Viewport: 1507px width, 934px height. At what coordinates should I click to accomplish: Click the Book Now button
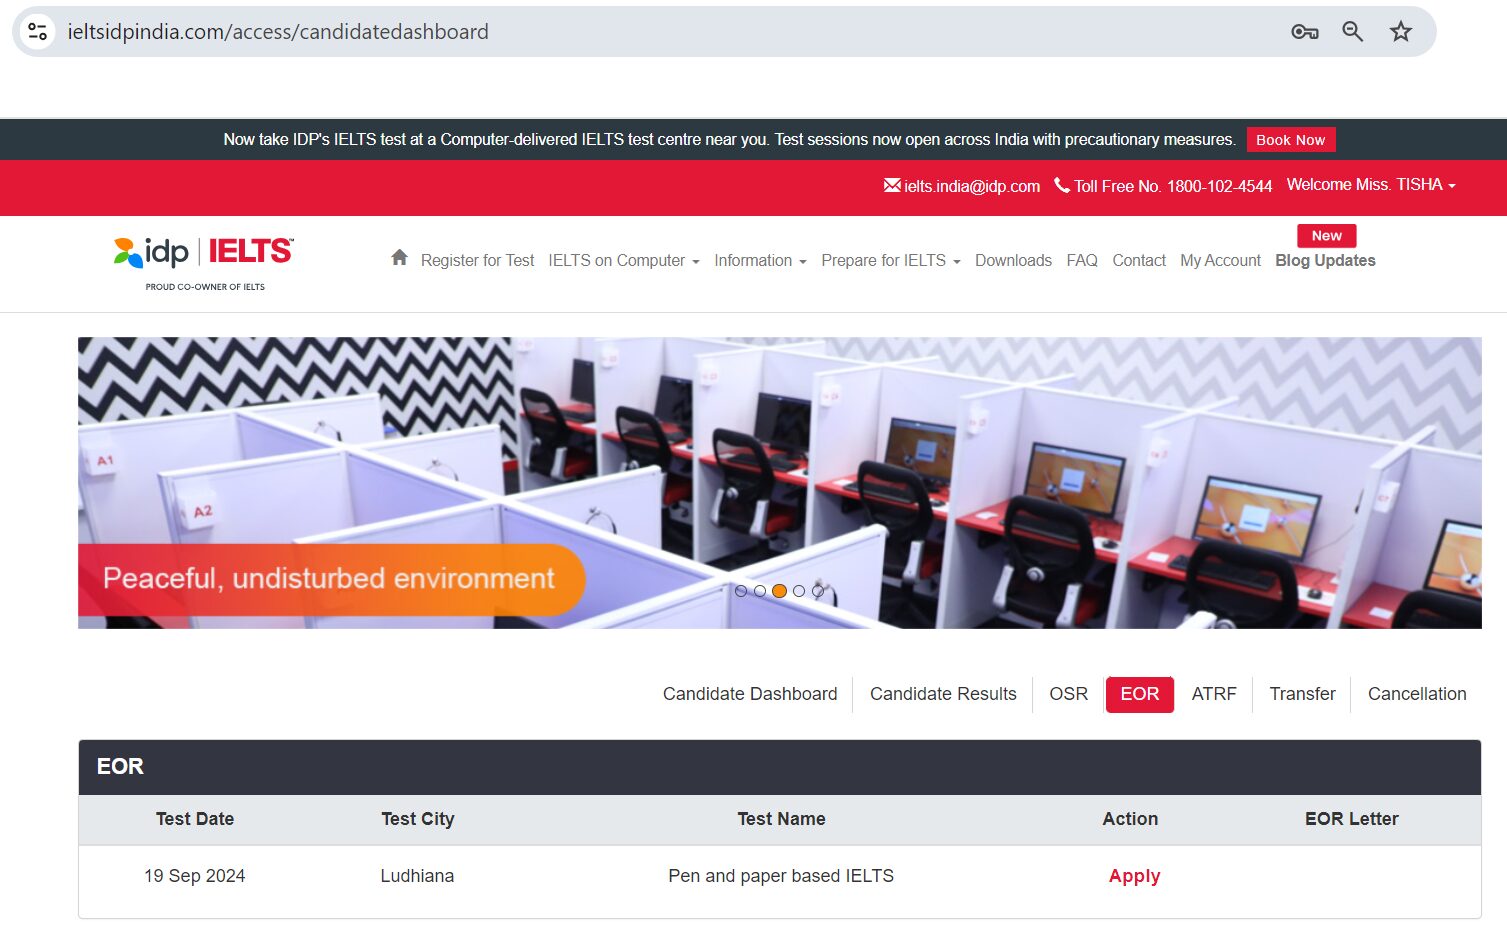[1291, 139]
